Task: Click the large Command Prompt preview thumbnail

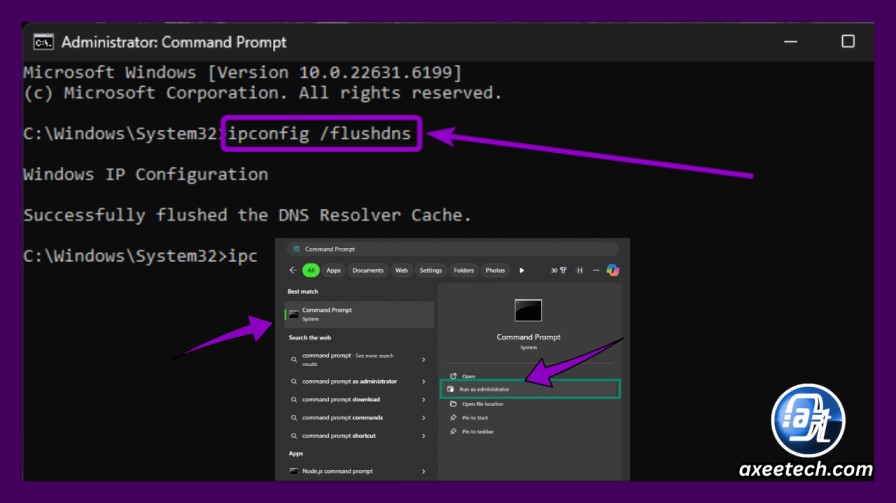Action: point(528,310)
